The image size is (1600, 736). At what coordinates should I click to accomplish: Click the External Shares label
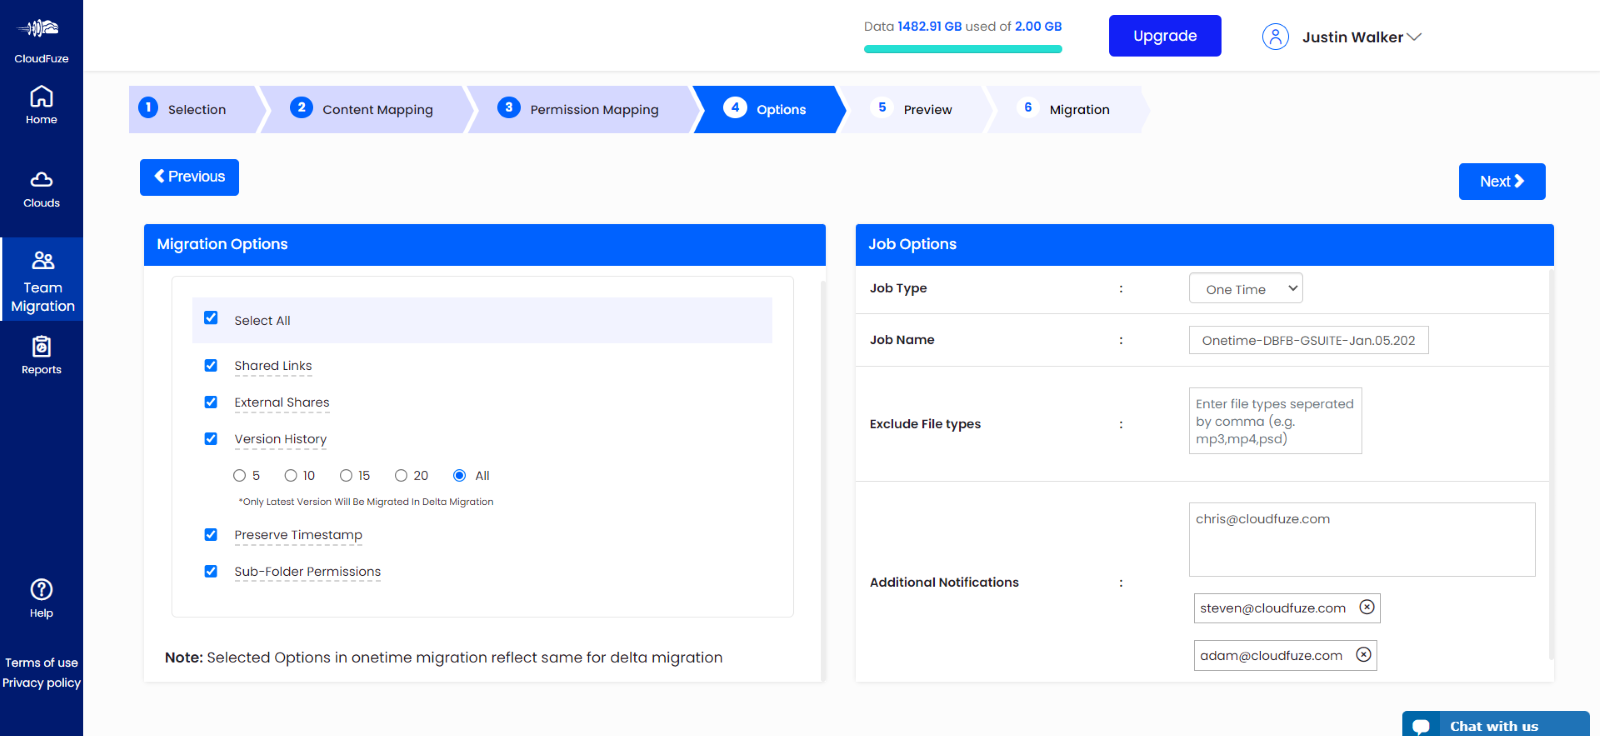coord(282,403)
